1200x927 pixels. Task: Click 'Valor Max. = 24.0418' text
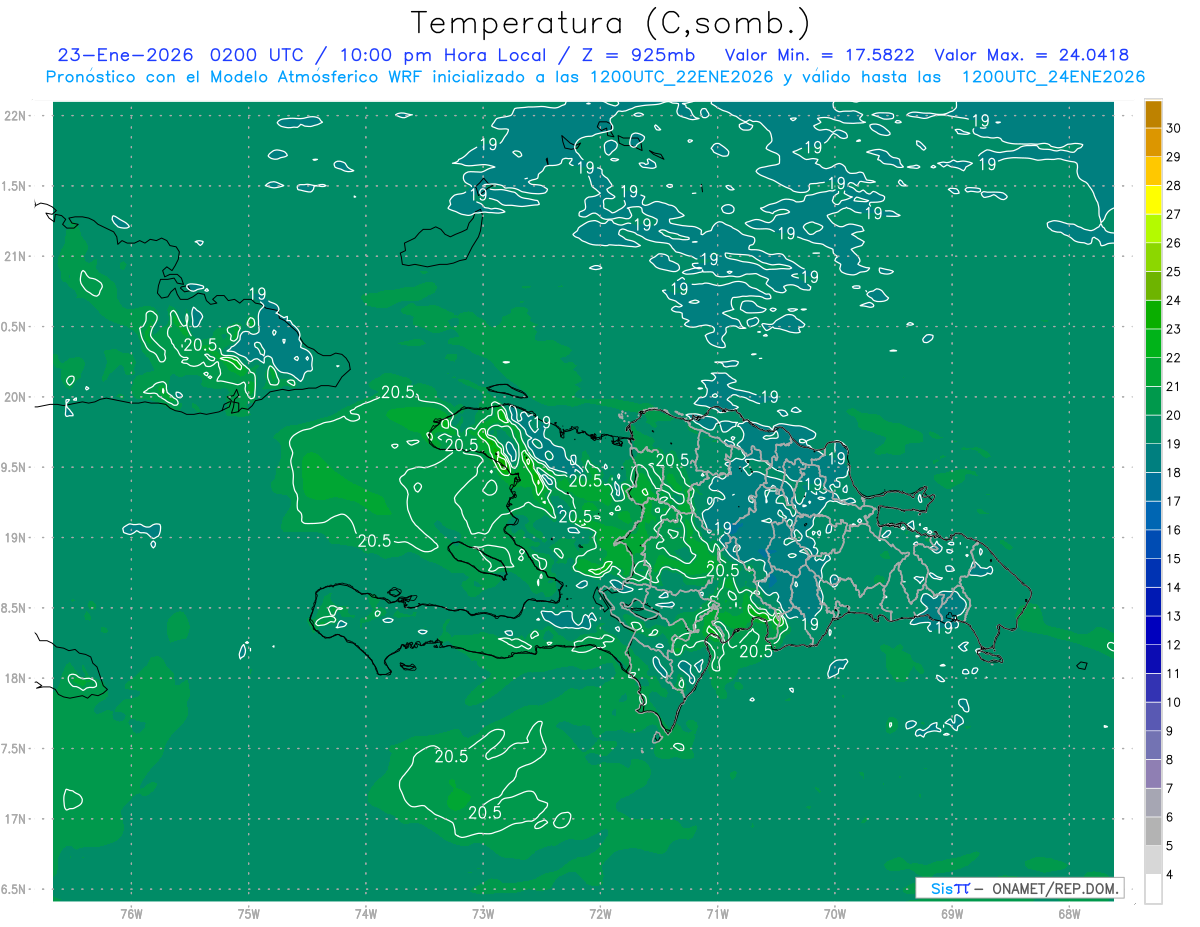point(1032,55)
